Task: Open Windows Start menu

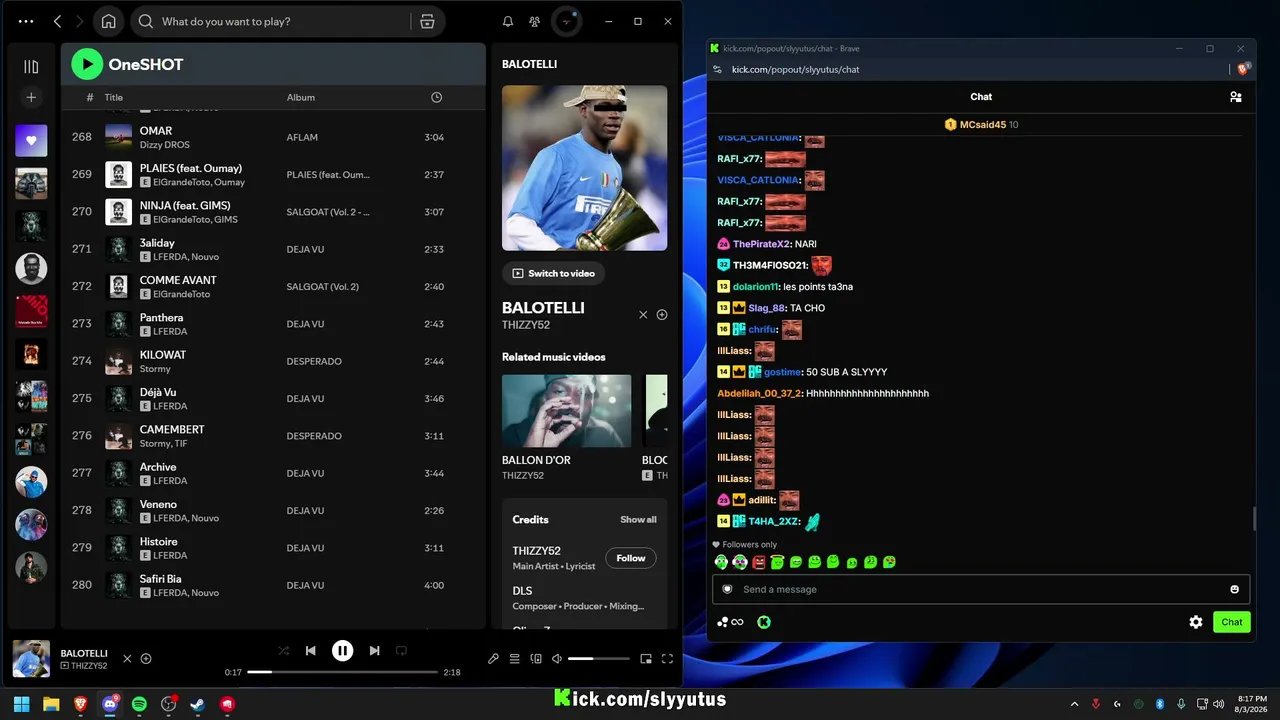Action: pos(22,704)
